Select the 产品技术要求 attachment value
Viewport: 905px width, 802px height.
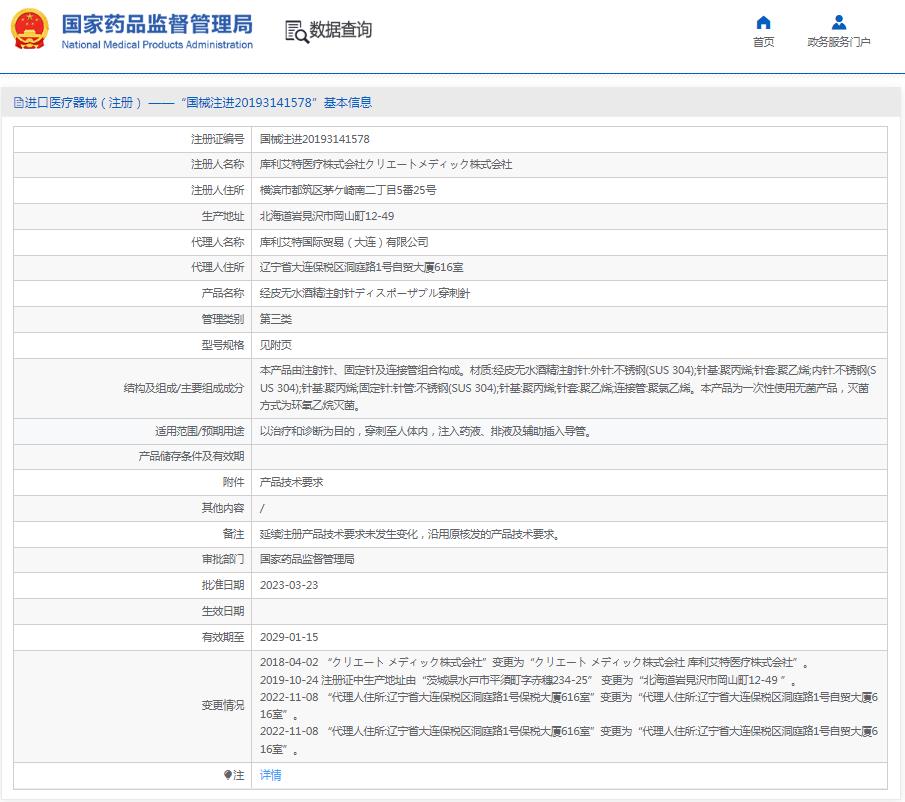(291, 482)
